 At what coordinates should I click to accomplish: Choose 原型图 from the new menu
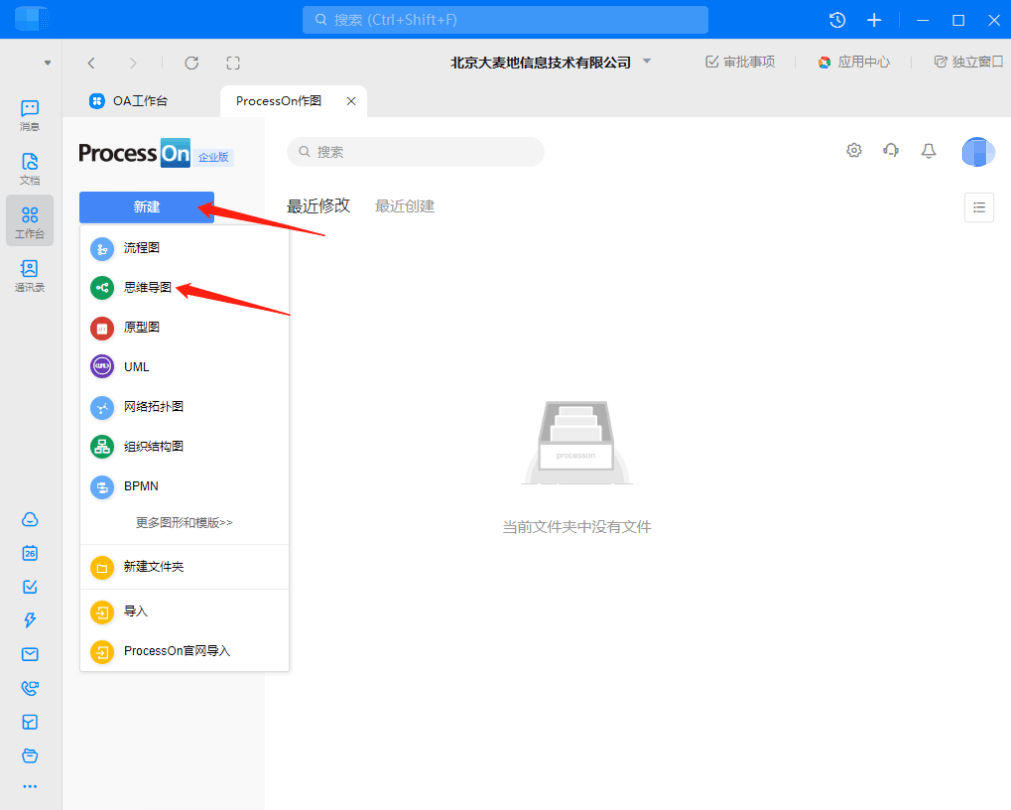point(184,328)
